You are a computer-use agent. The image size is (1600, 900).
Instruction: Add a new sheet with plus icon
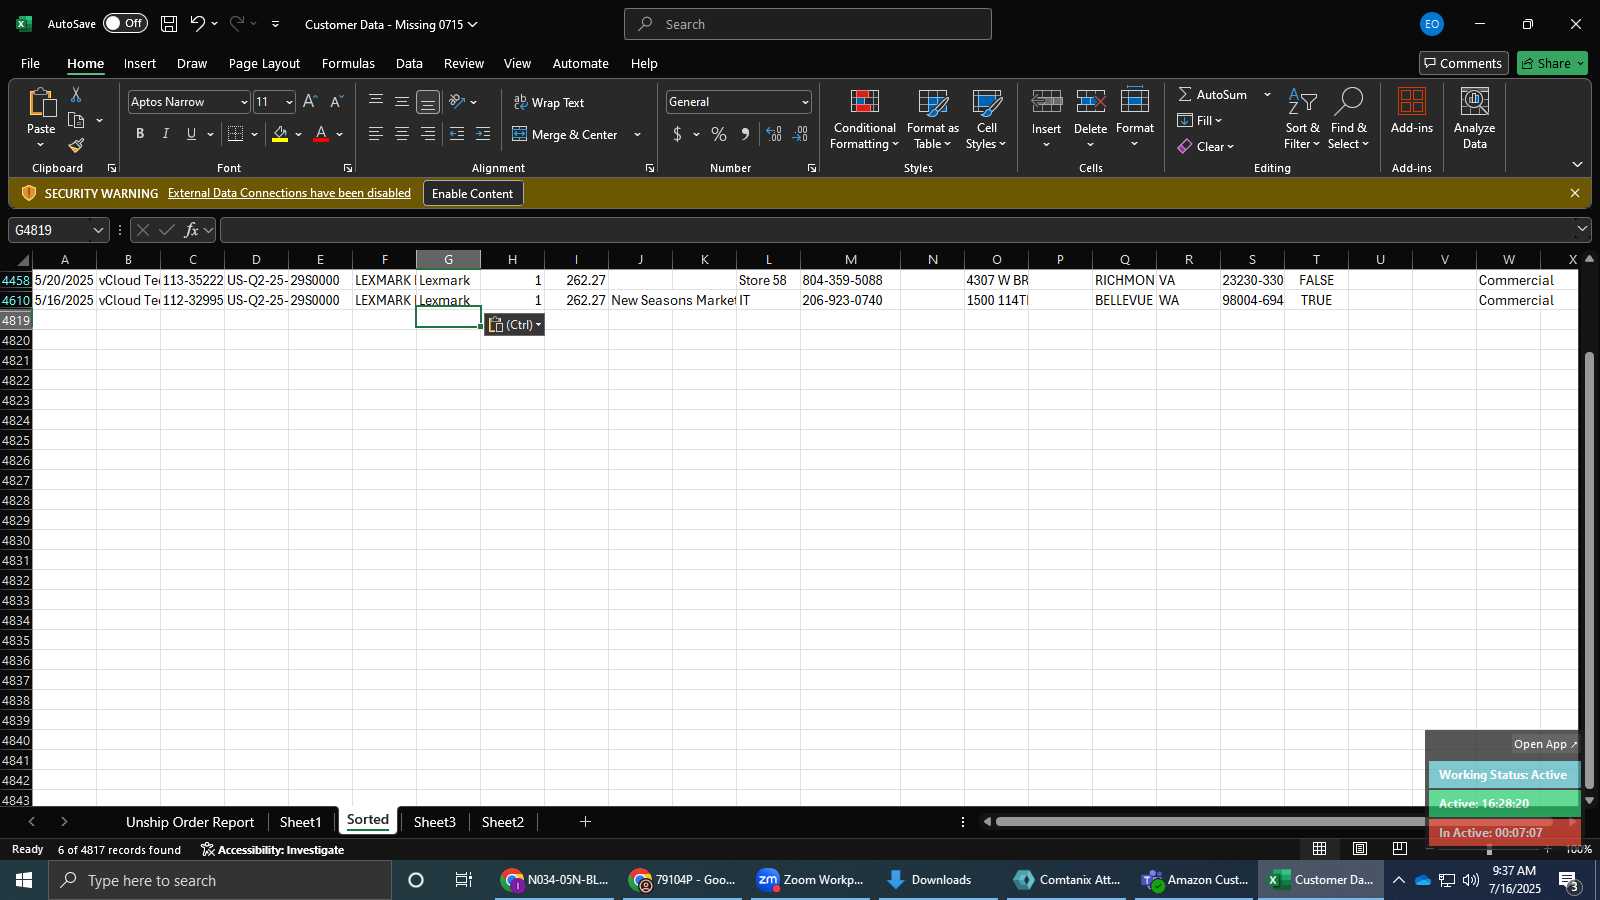click(586, 822)
